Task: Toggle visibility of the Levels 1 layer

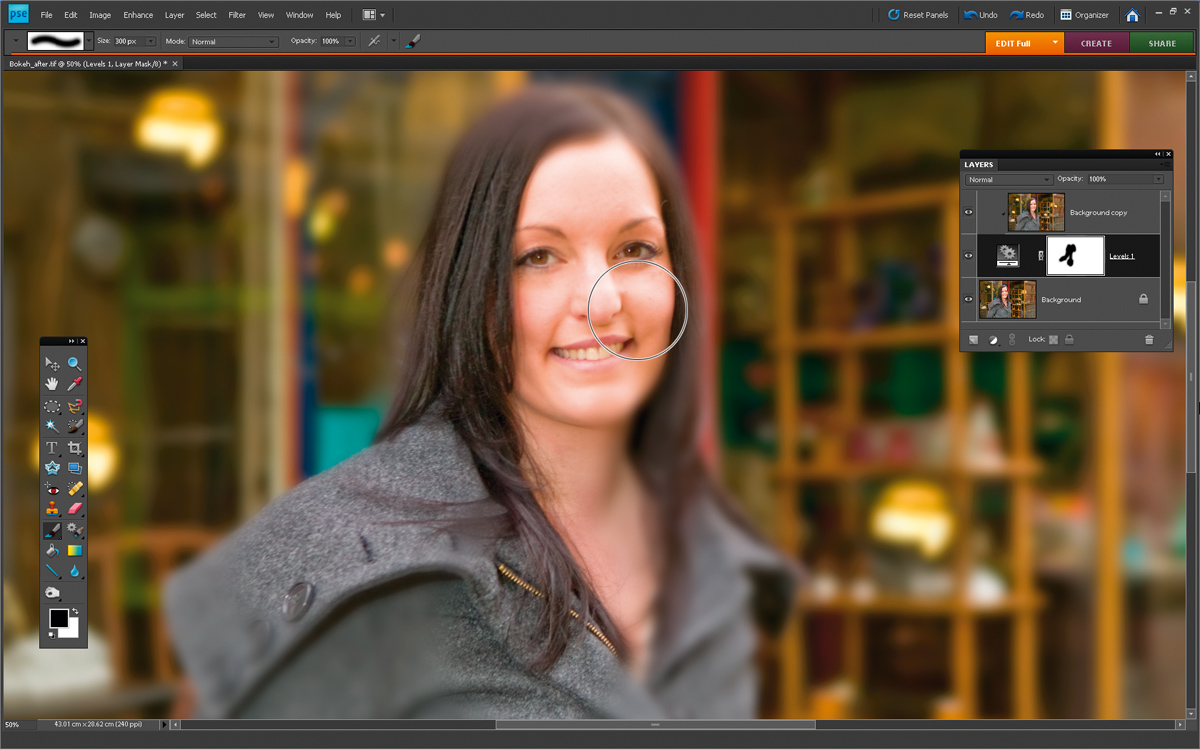Action: click(x=968, y=256)
